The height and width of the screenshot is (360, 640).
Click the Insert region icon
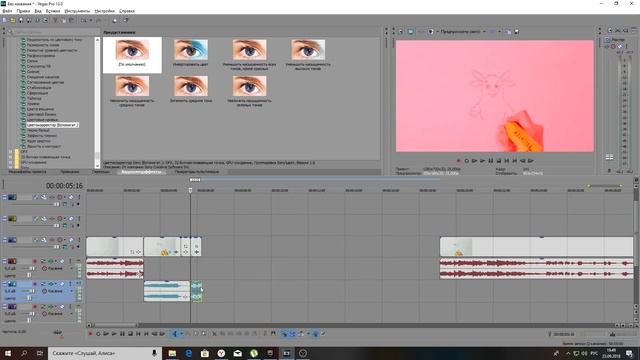coord(273,334)
